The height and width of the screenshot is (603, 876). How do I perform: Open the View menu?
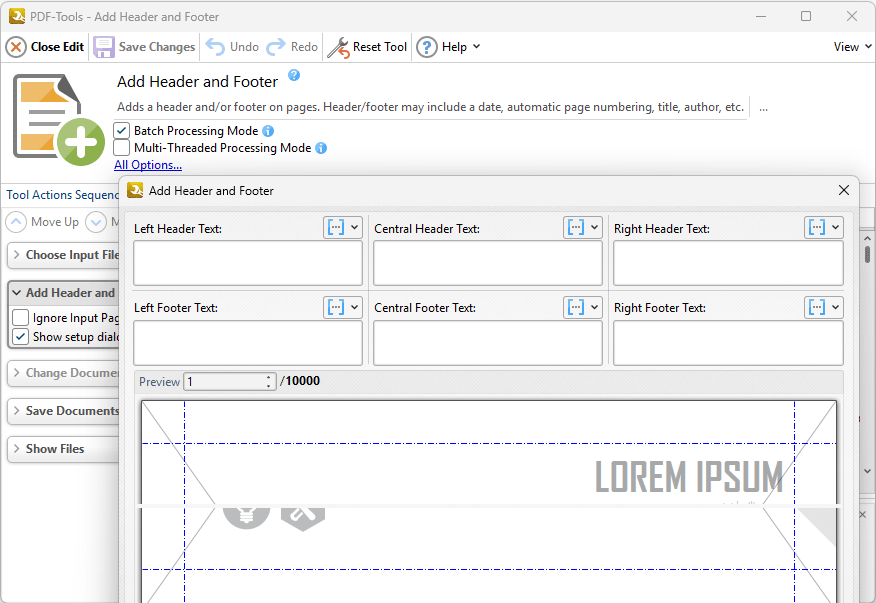(x=852, y=47)
